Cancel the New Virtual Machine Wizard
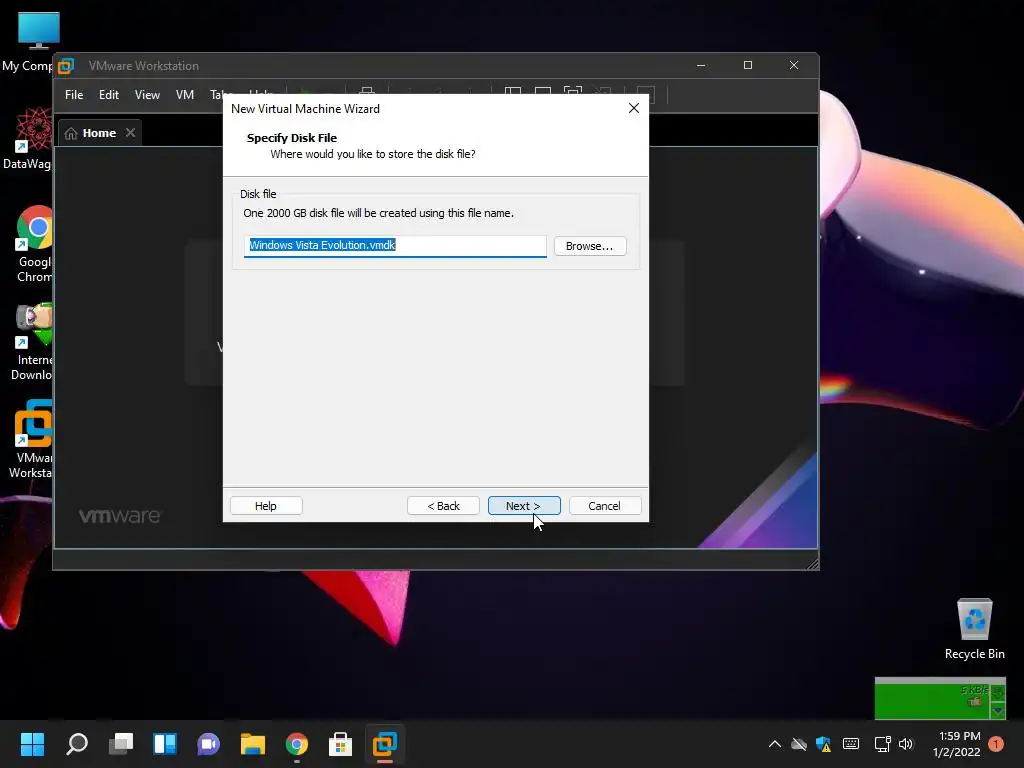This screenshot has height=768, width=1024. (x=605, y=505)
